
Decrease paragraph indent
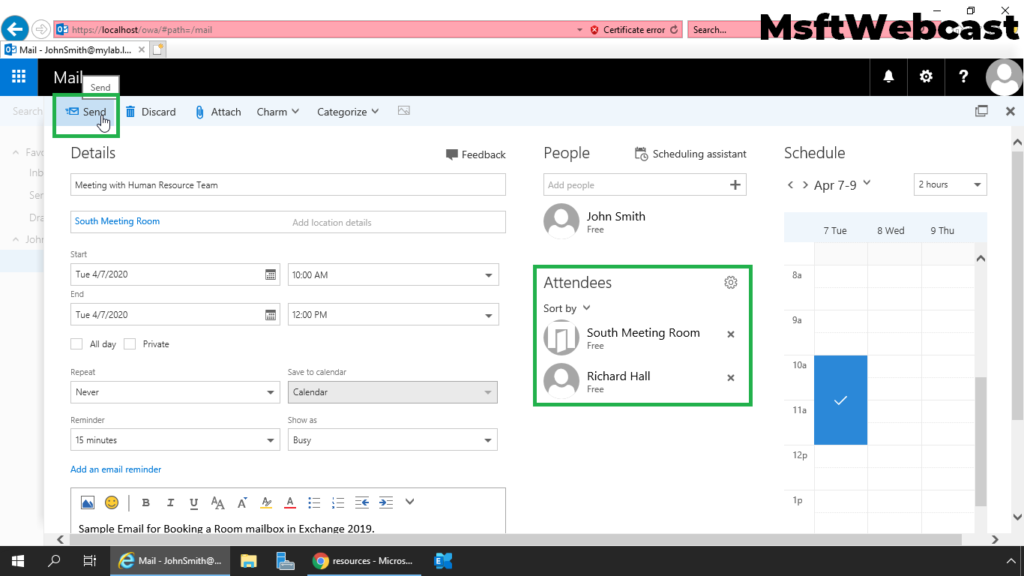(x=362, y=502)
